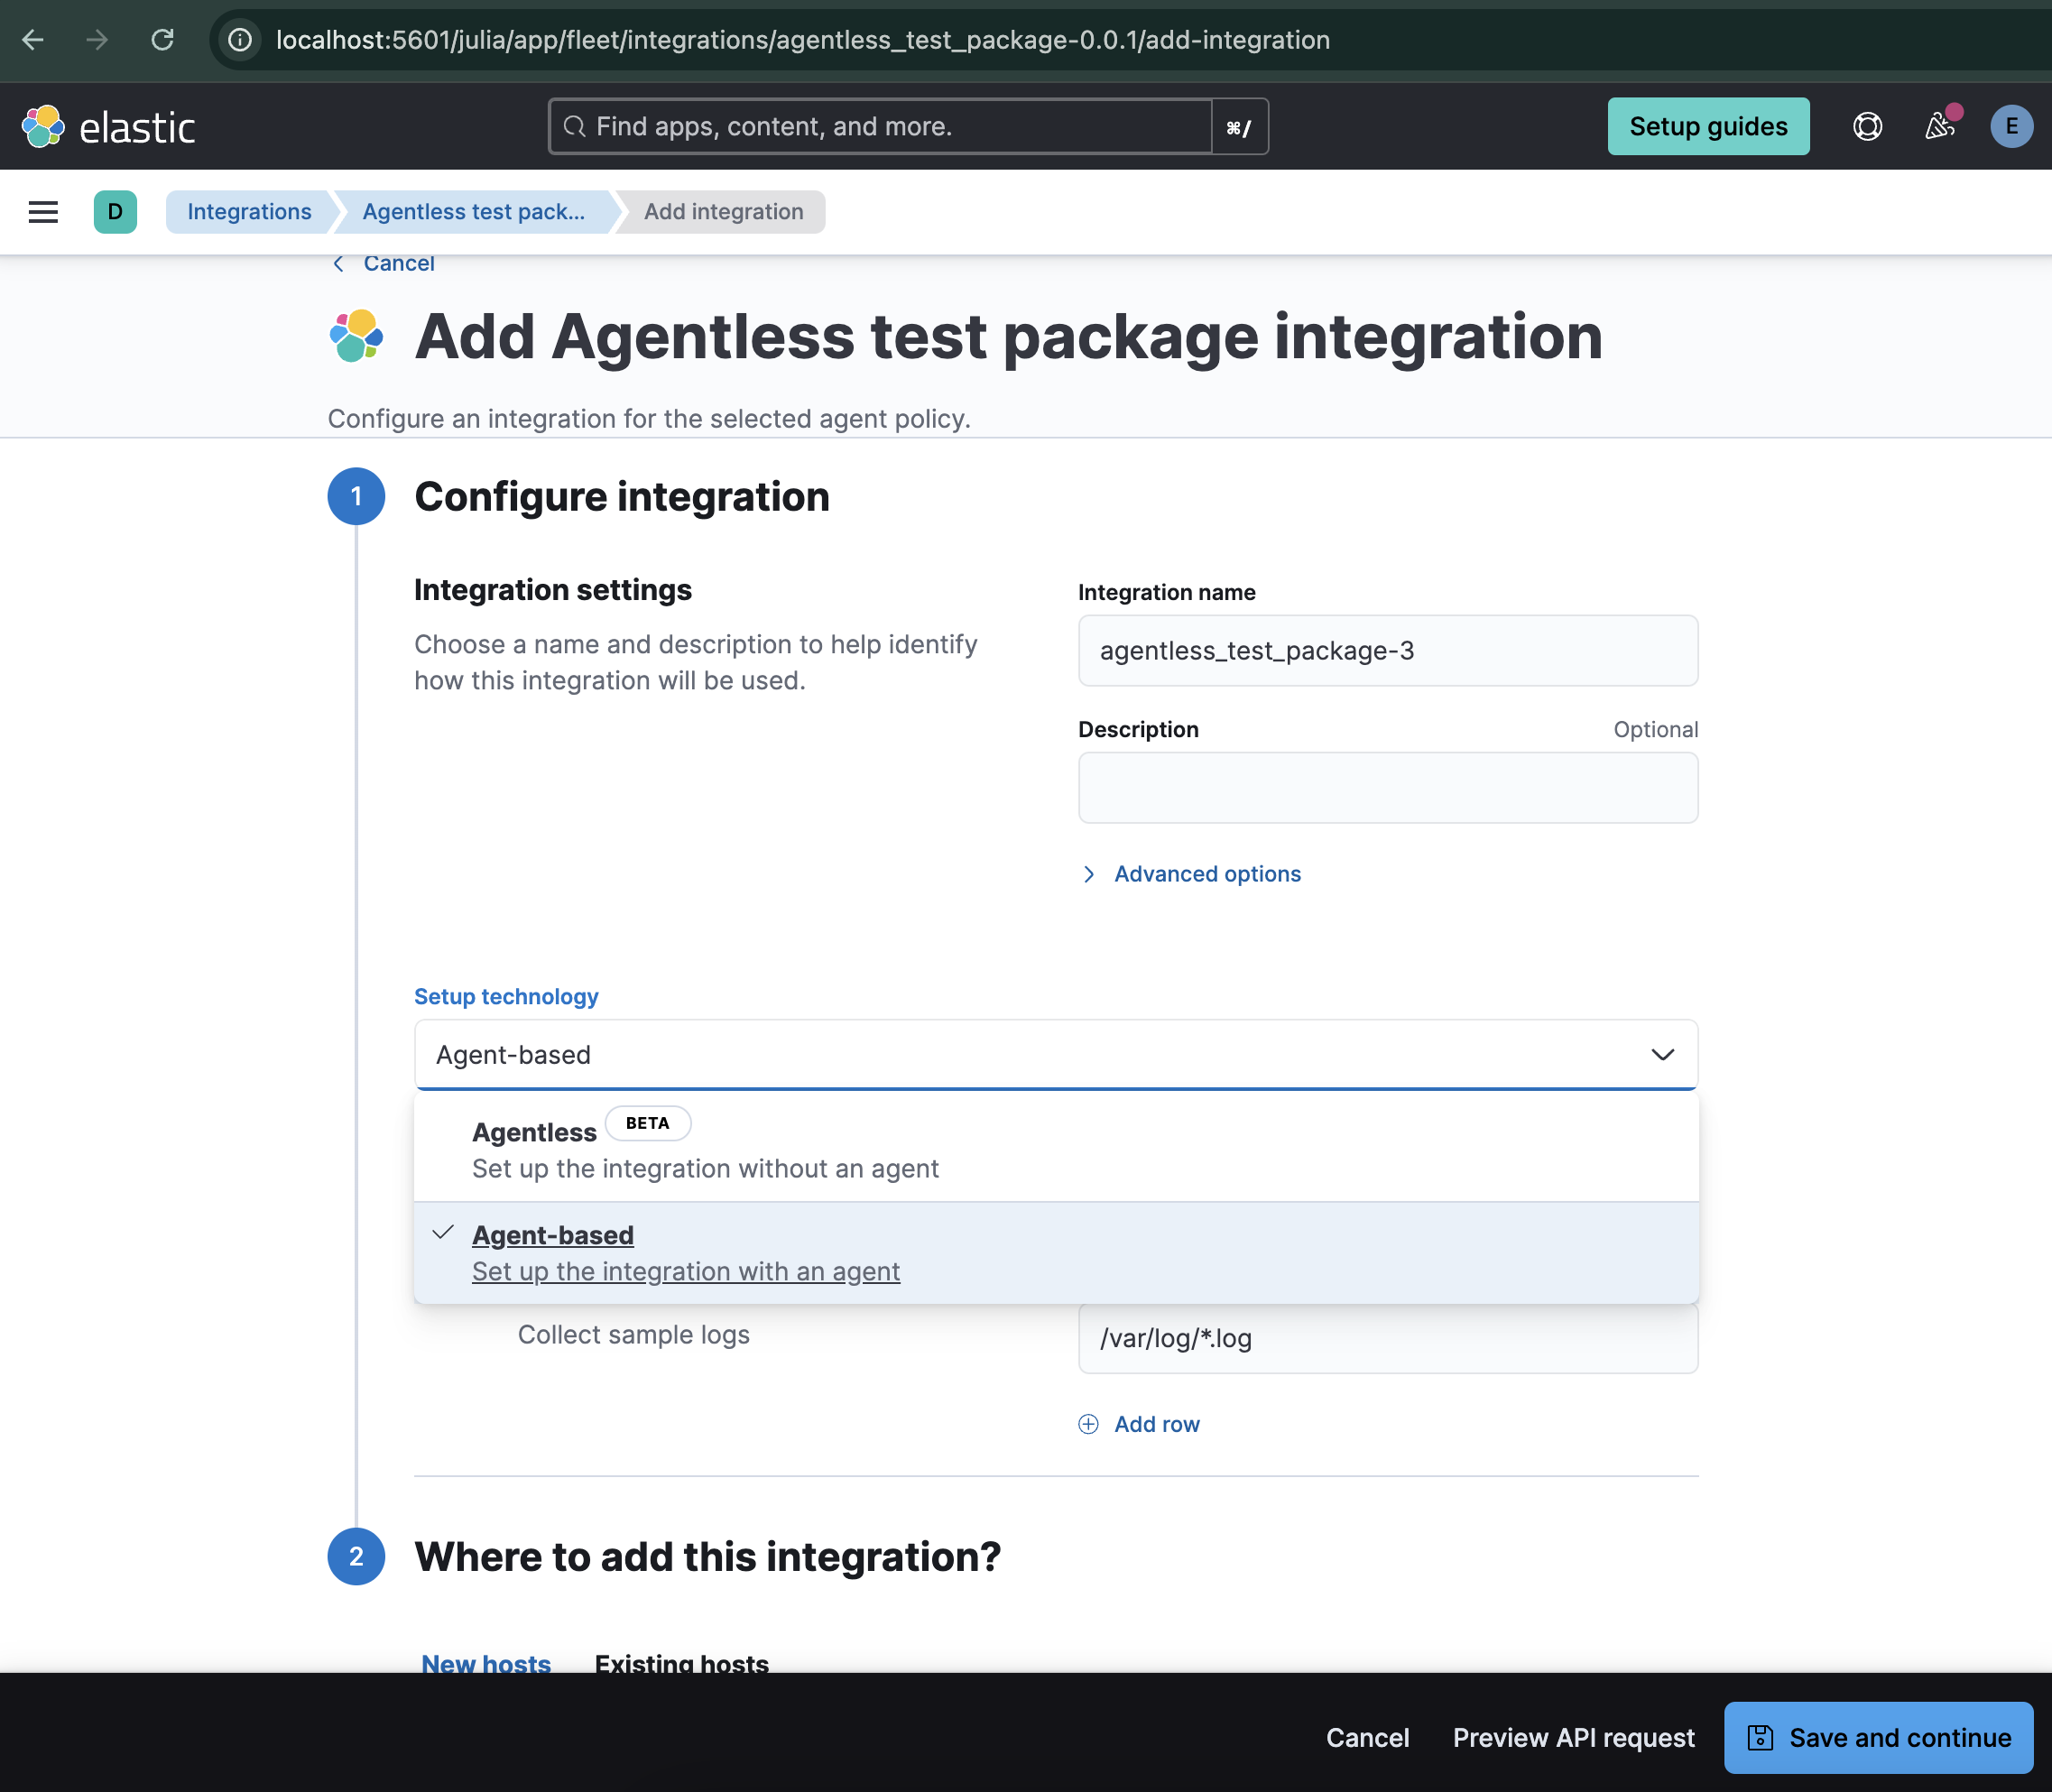Screen dimensions: 2052x1792
Task: Click the Agentless test package logo icon
Action: [356, 336]
